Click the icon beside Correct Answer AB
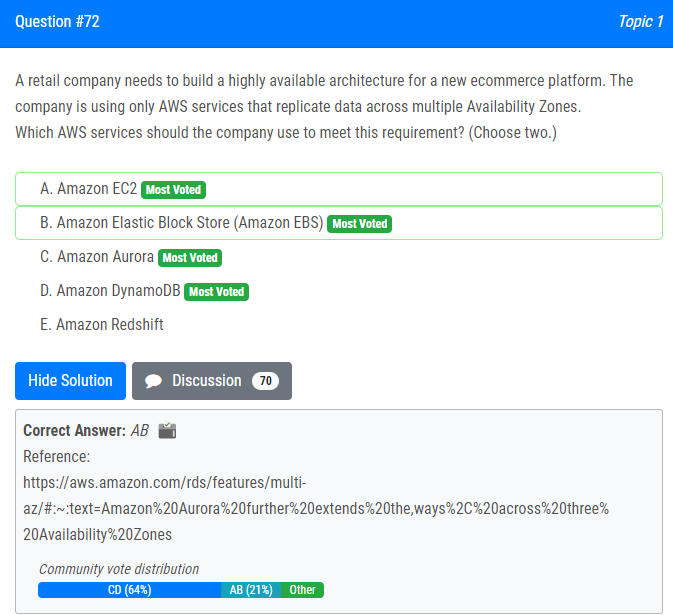Viewport: 673px width, 615px height. coord(167,430)
